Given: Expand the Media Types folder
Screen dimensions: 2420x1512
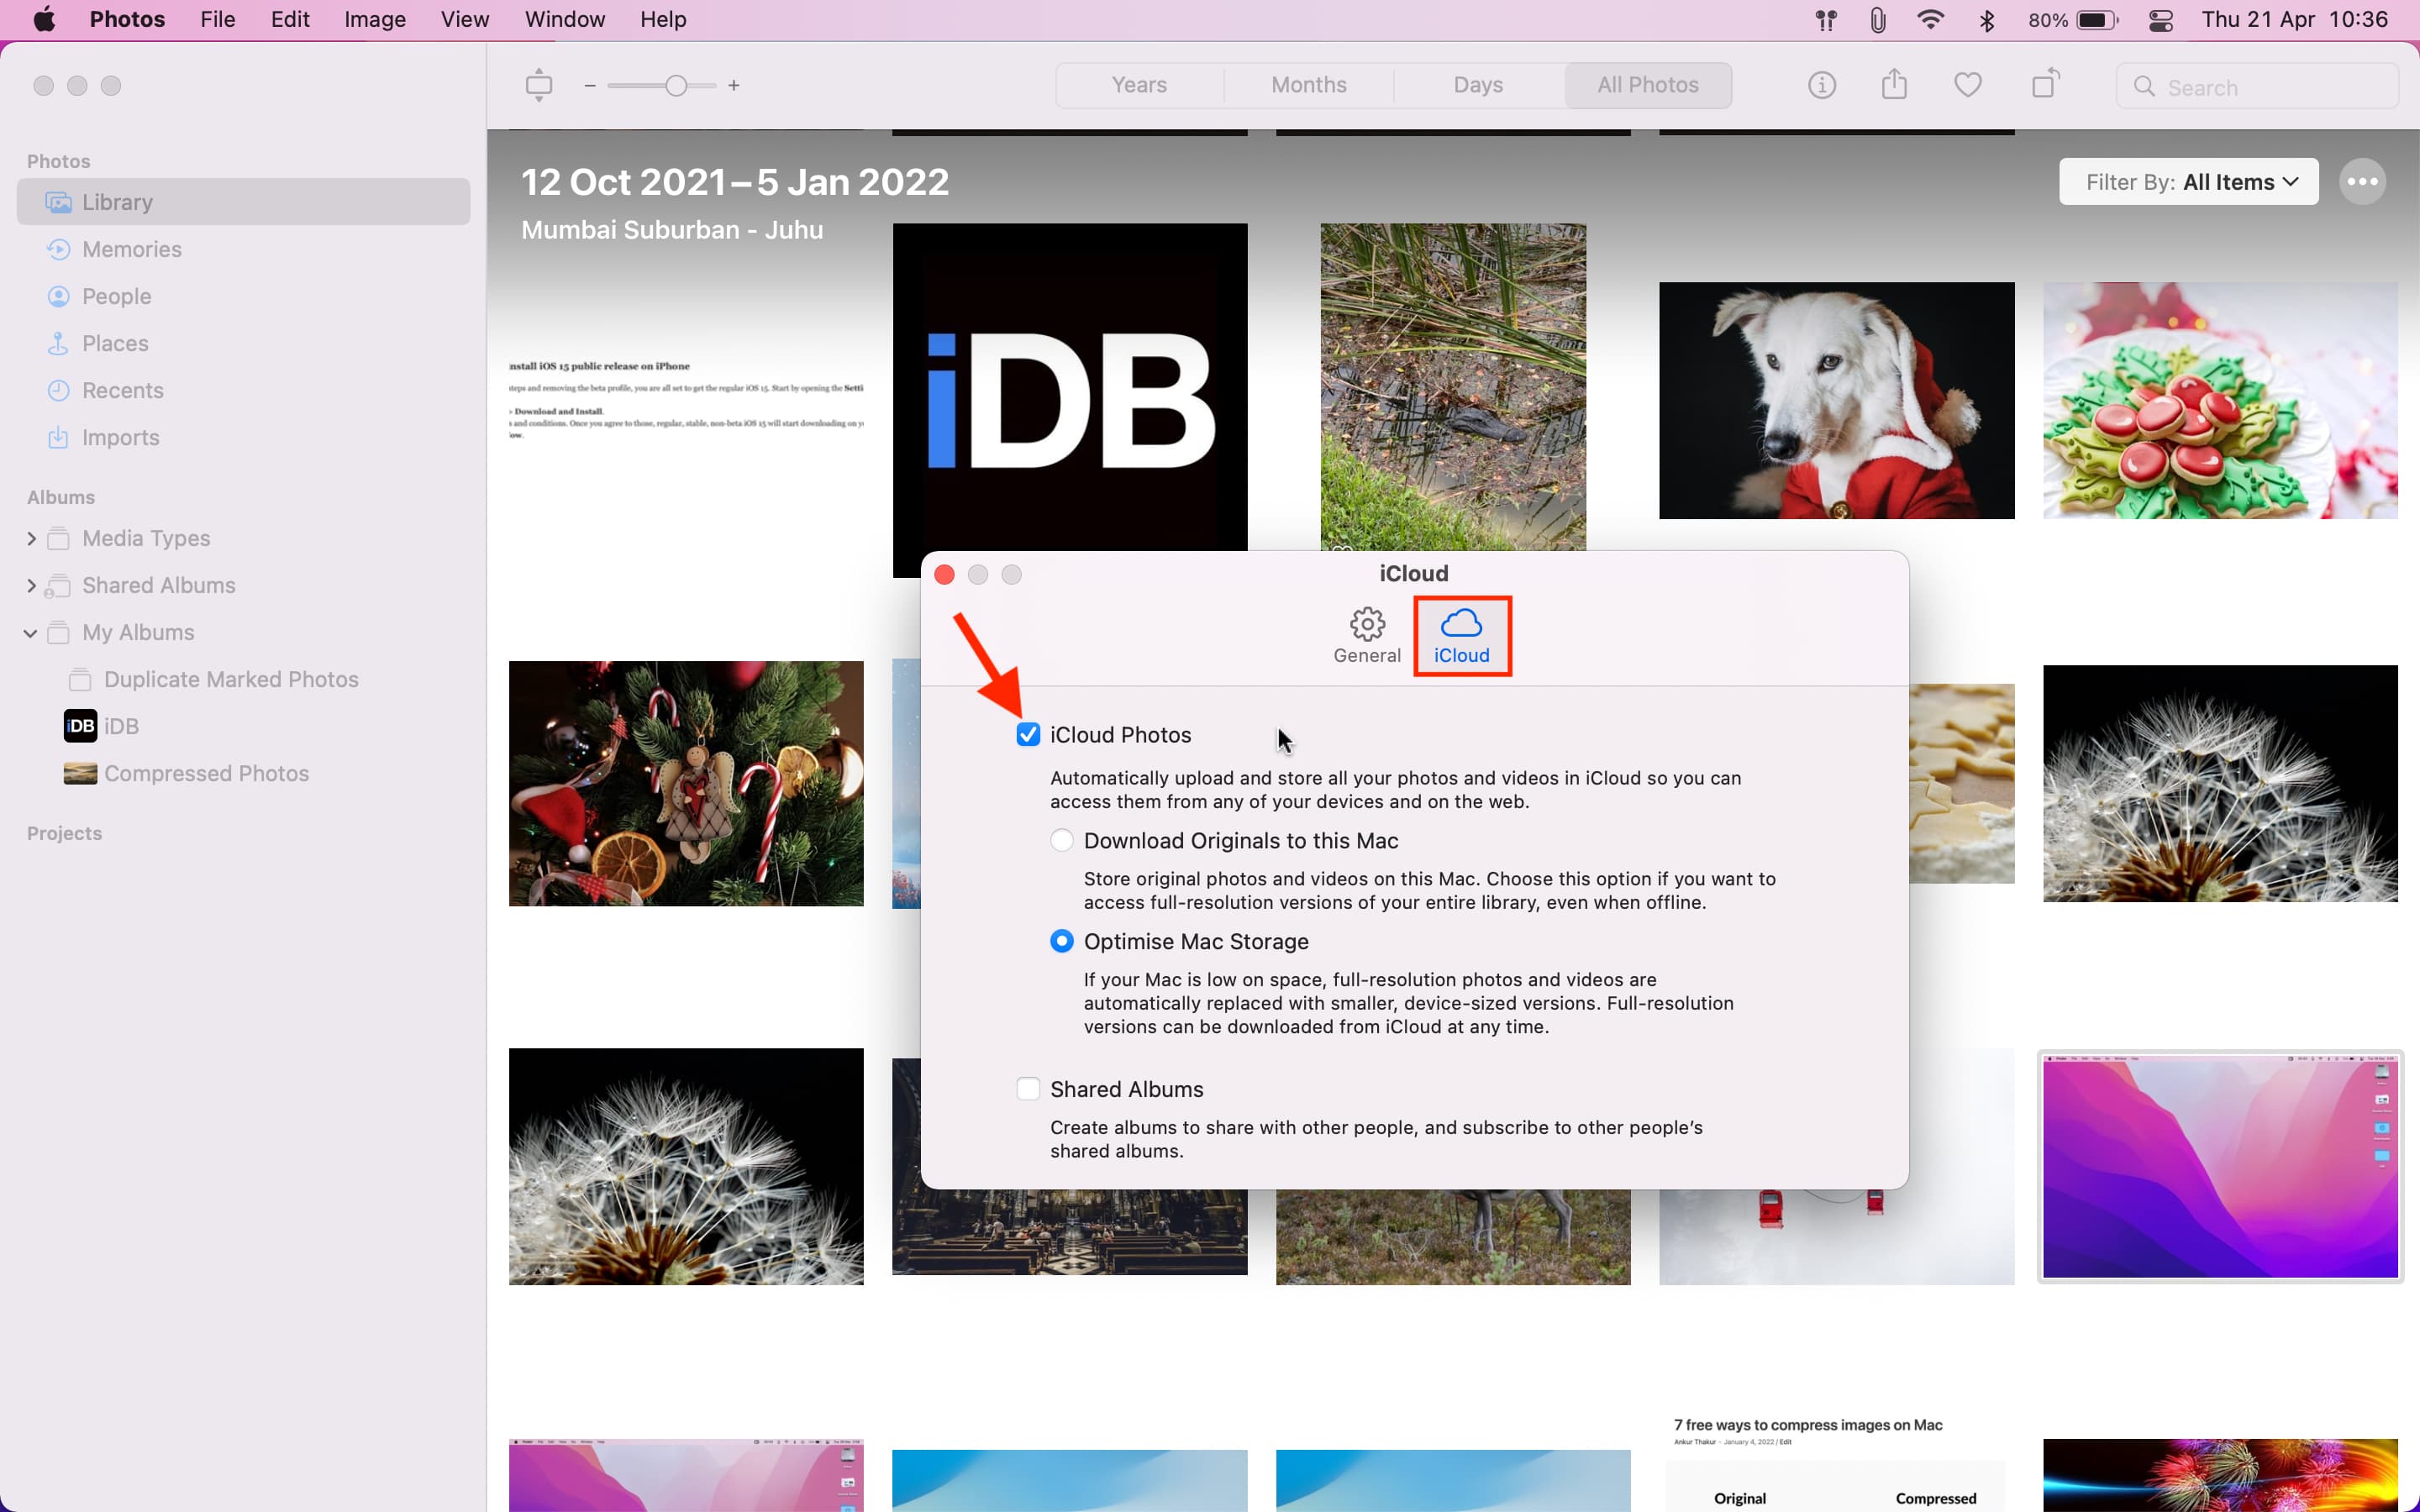Looking at the screenshot, I should (31, 539).
